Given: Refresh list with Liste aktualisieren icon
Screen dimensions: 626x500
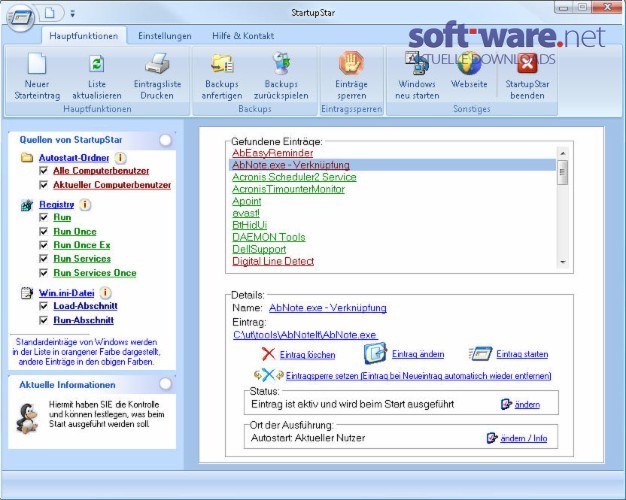Looking at the screenshot, I should pyautogui.click(x=97, y=63).
